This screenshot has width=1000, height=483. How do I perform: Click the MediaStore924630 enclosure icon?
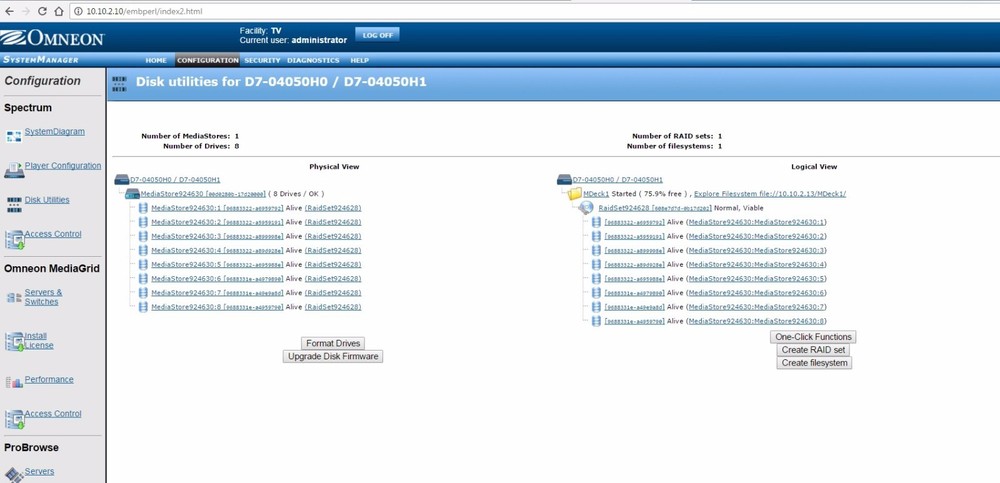click(x=132, y=194)
